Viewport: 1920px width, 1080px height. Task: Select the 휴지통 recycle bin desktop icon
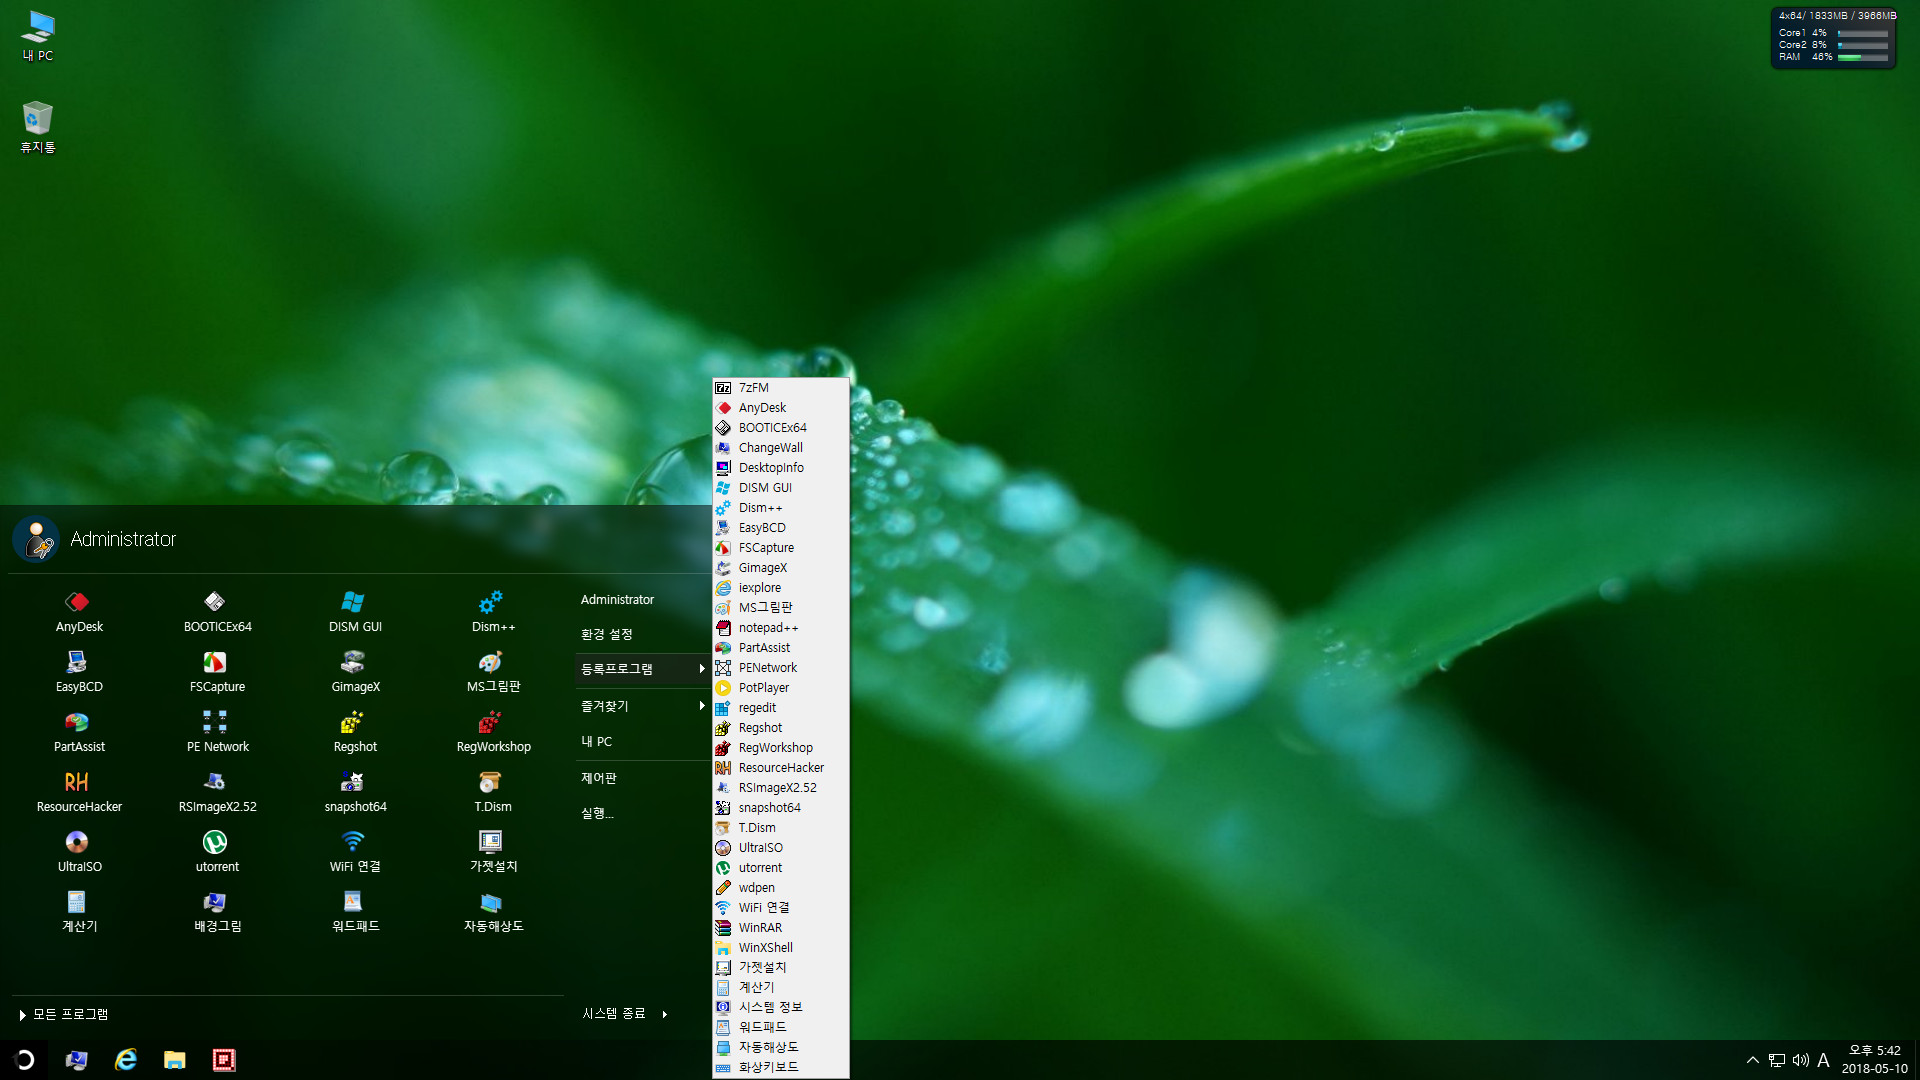click(x=38, y=127)
